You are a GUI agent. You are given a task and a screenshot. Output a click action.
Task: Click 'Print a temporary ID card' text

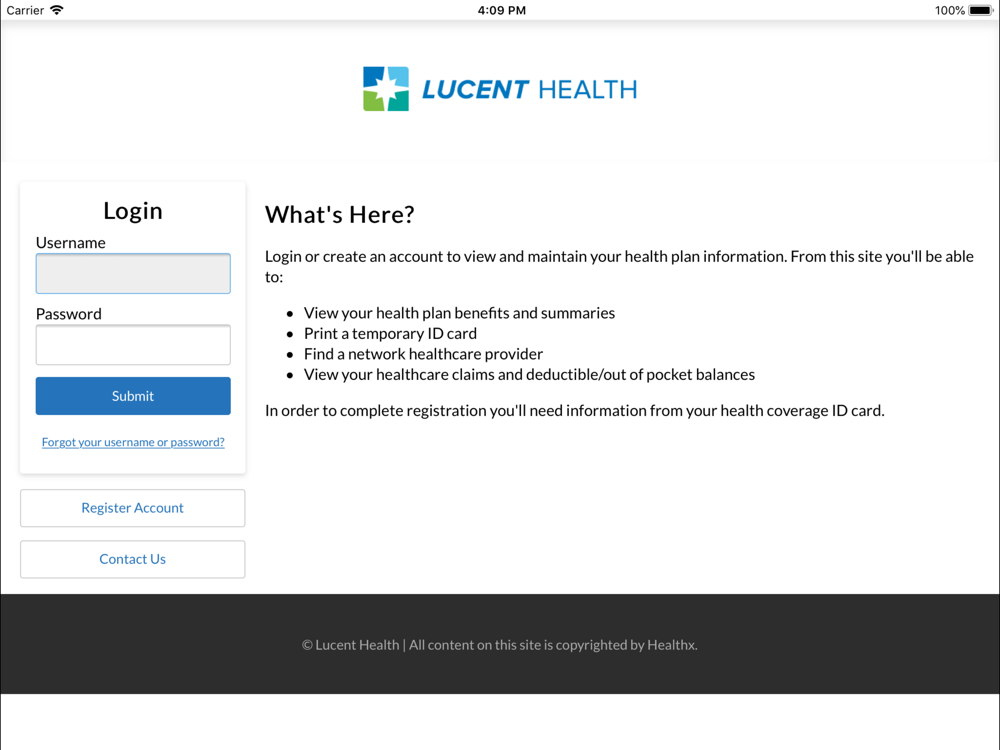pyautogui.click(x=390, y=334)
